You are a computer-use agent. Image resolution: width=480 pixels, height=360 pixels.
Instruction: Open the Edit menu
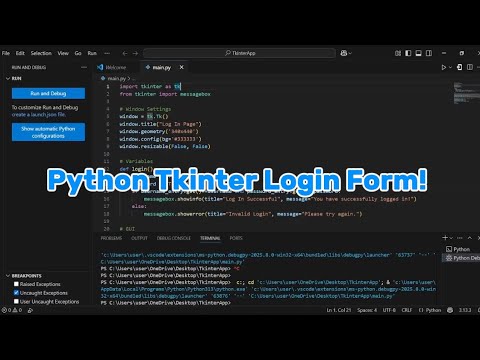point(20,53)
